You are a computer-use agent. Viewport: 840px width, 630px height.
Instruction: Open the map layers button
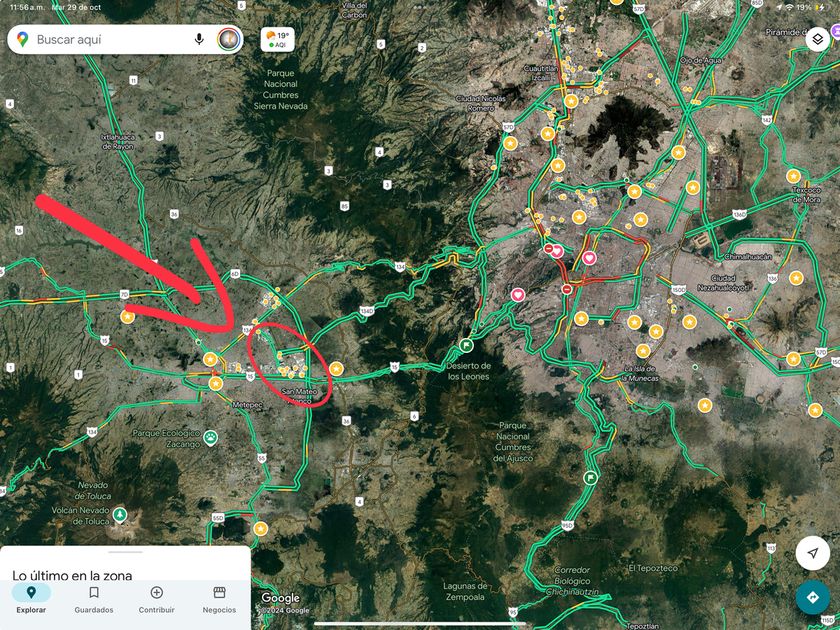[x=818, y=39]
